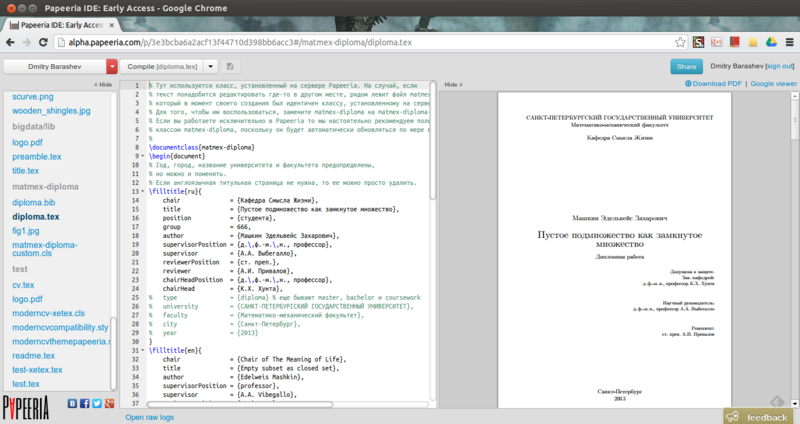Collapse the \begin{document} fold at line 9
Screen dimensions: 800x424
point(143,156)
